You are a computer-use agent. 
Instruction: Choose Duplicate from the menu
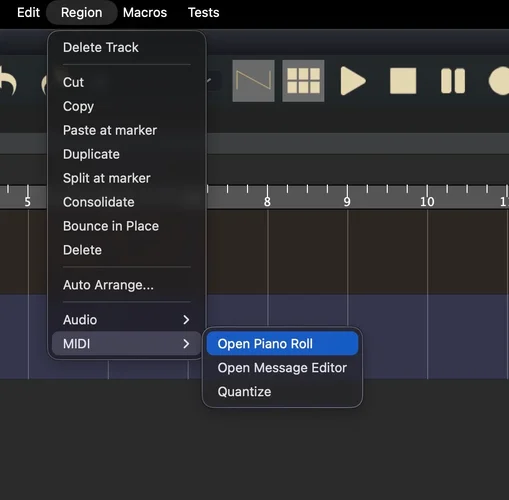(127, 154)
